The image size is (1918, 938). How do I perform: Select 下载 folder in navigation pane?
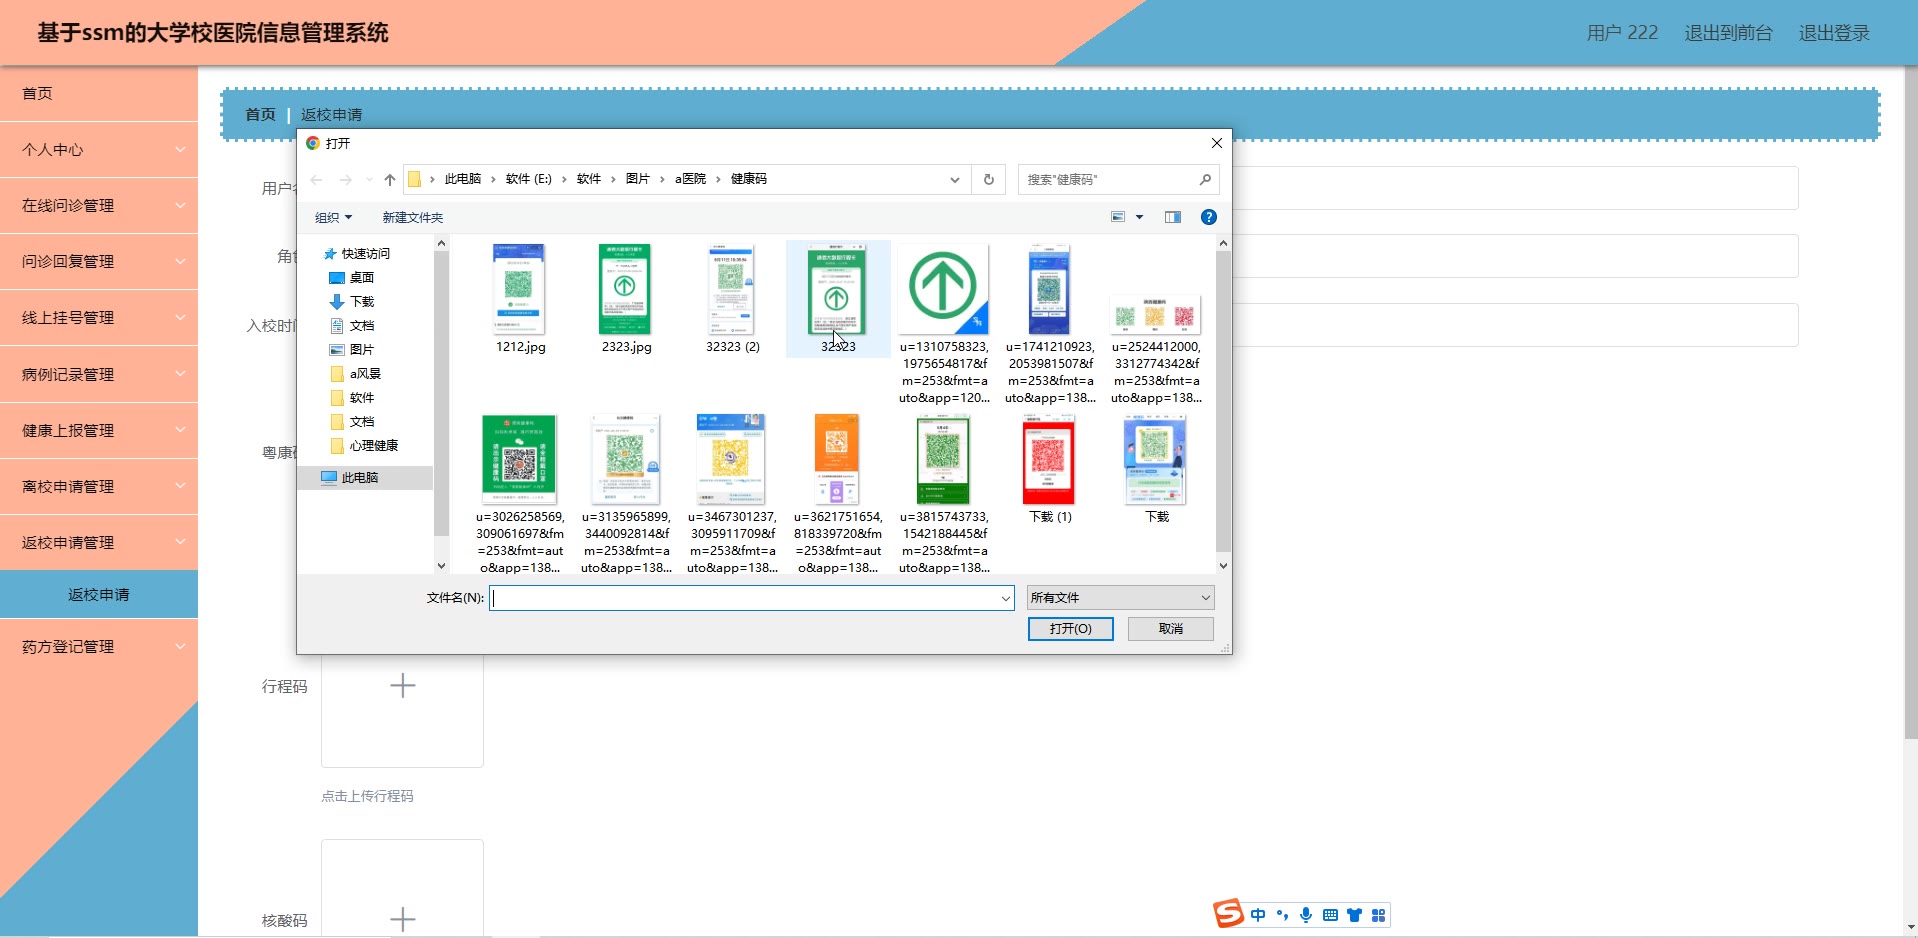[x=361, y=302]
